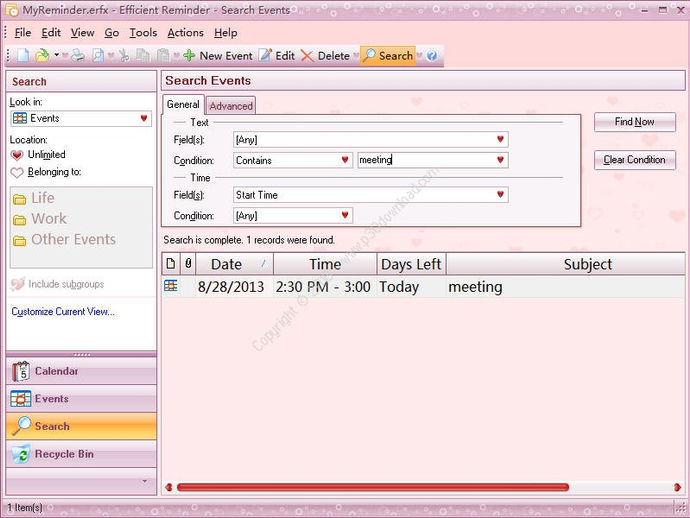Image resolution: width=690 pixels, height=518 pixels.
Task: Click the horizontal scrollbar right arrow
Action: coord(678,487)
